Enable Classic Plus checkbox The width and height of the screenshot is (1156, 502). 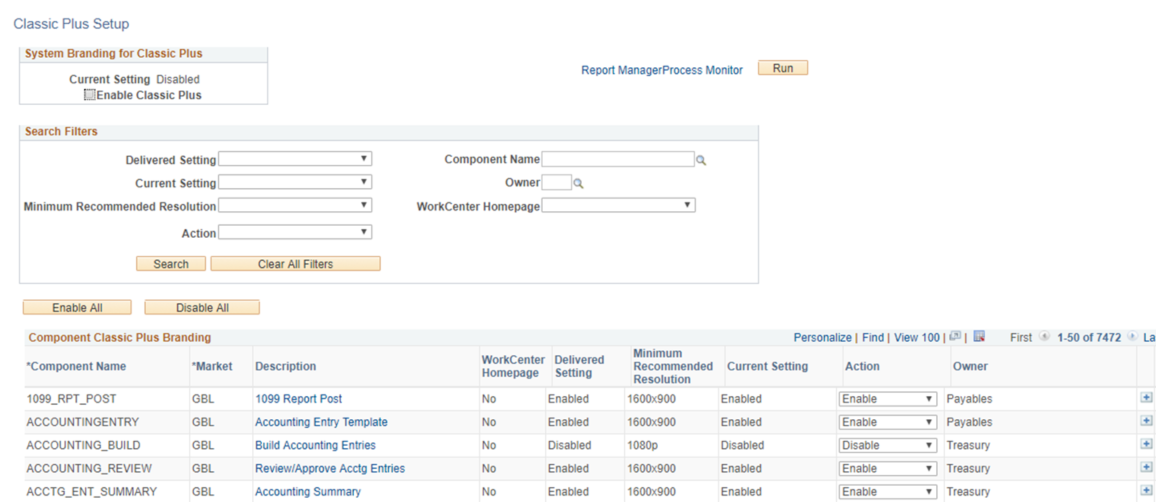pos(89,95)
